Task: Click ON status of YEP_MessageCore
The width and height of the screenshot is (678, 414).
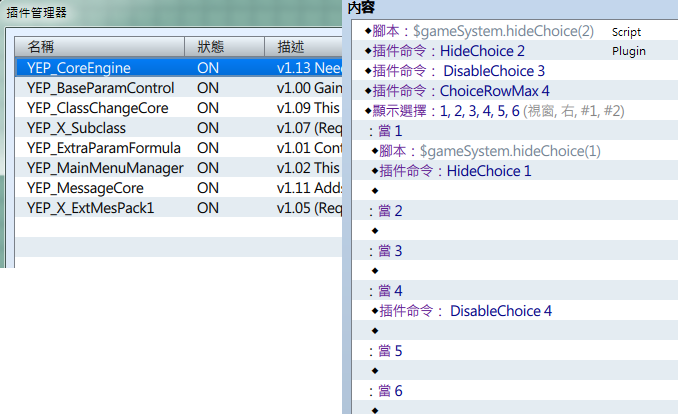Action: click(208, 188)
